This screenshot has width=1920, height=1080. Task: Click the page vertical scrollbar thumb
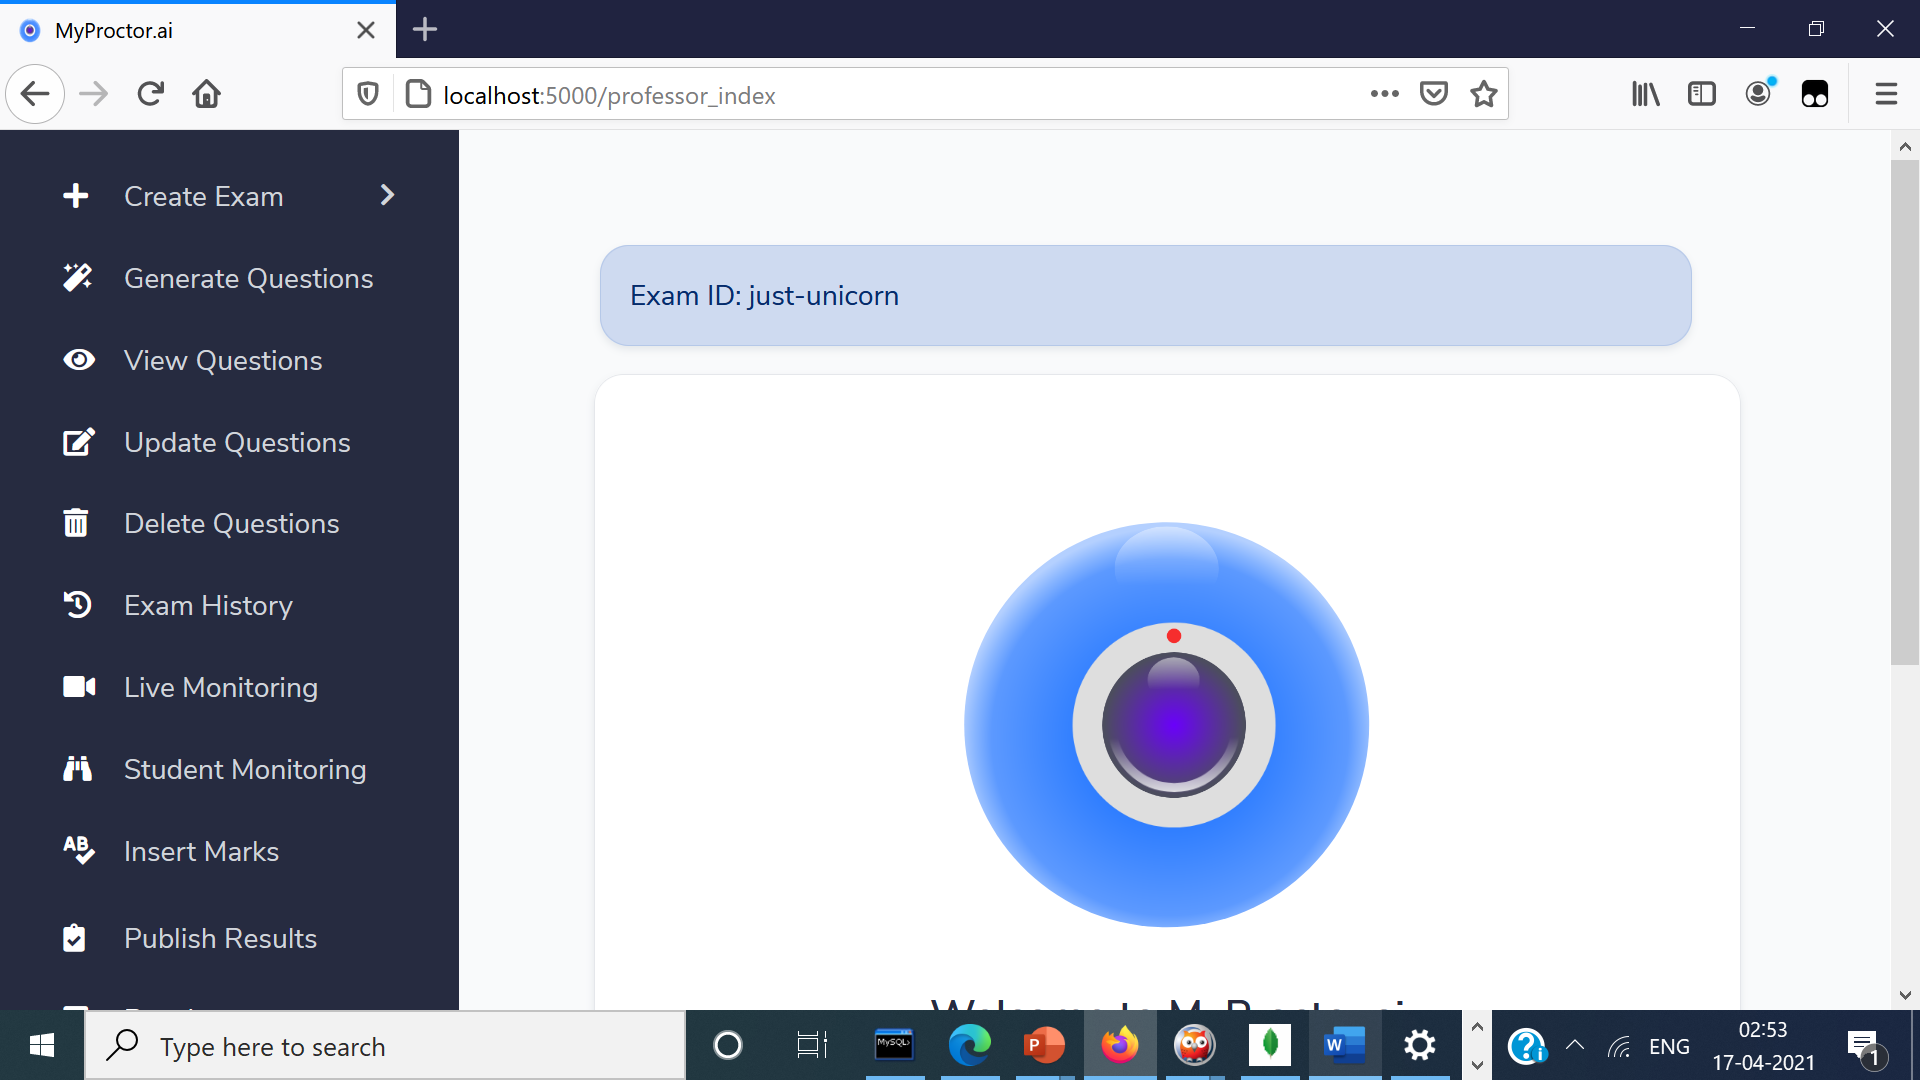(x=1904, y=410)
